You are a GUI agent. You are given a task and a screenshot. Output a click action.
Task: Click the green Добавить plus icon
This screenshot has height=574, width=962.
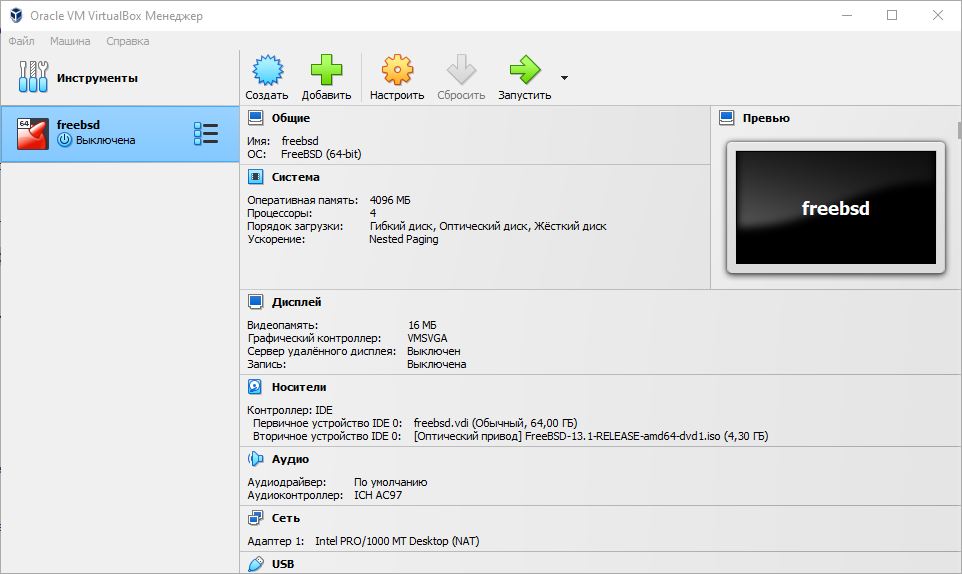(326, 70)
